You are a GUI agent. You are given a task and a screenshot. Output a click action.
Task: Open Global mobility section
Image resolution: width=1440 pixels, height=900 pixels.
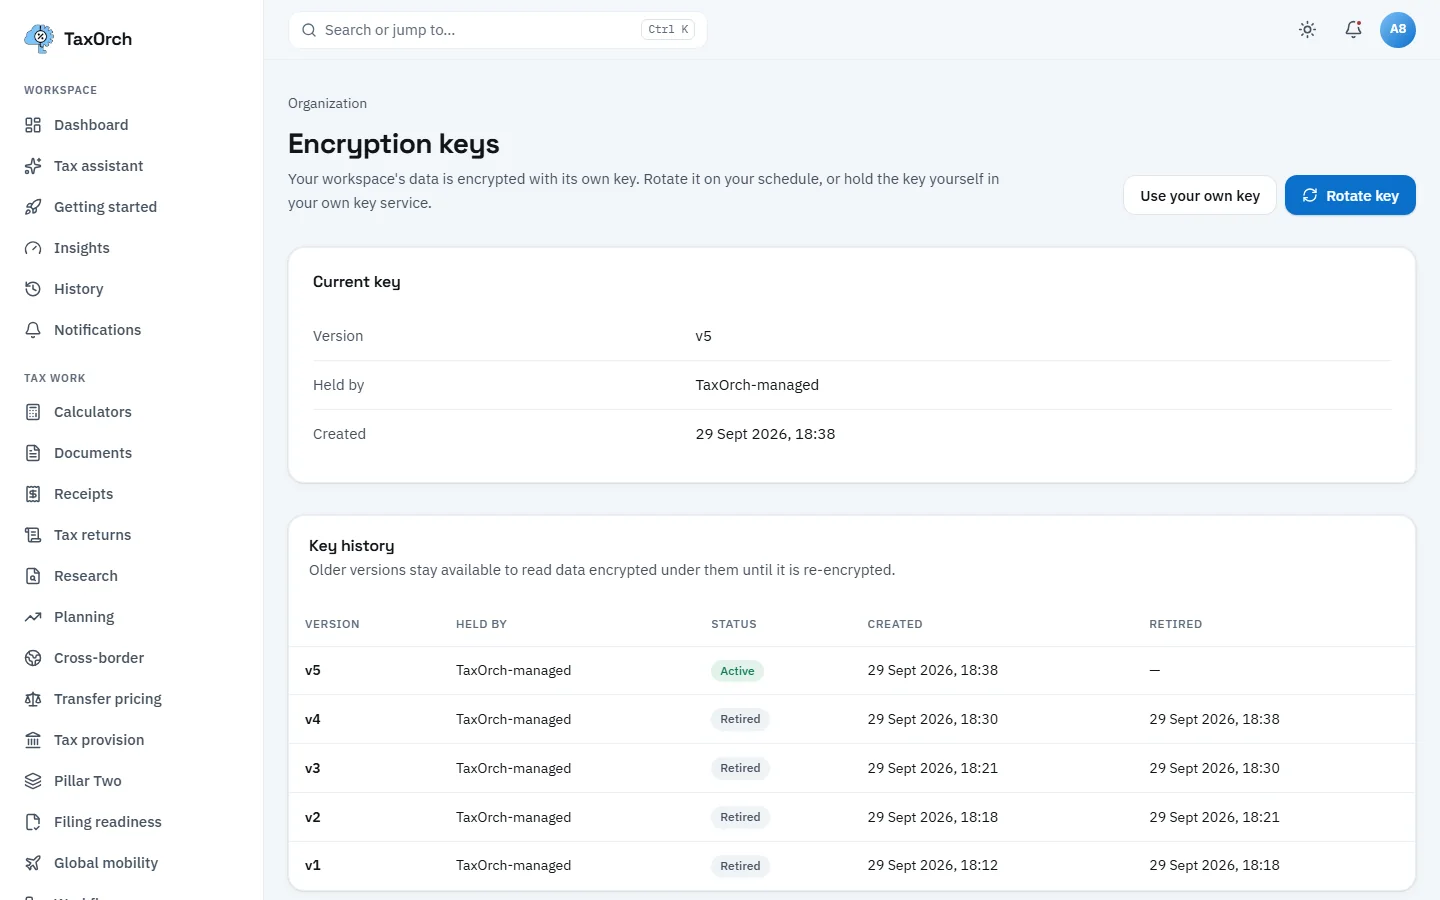click(132, 863)
